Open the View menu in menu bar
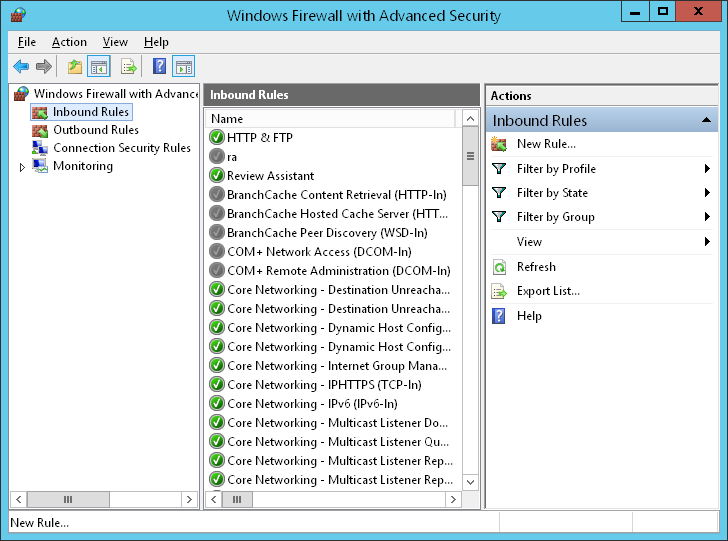The image size is (728, 541). tap(115, 42)
